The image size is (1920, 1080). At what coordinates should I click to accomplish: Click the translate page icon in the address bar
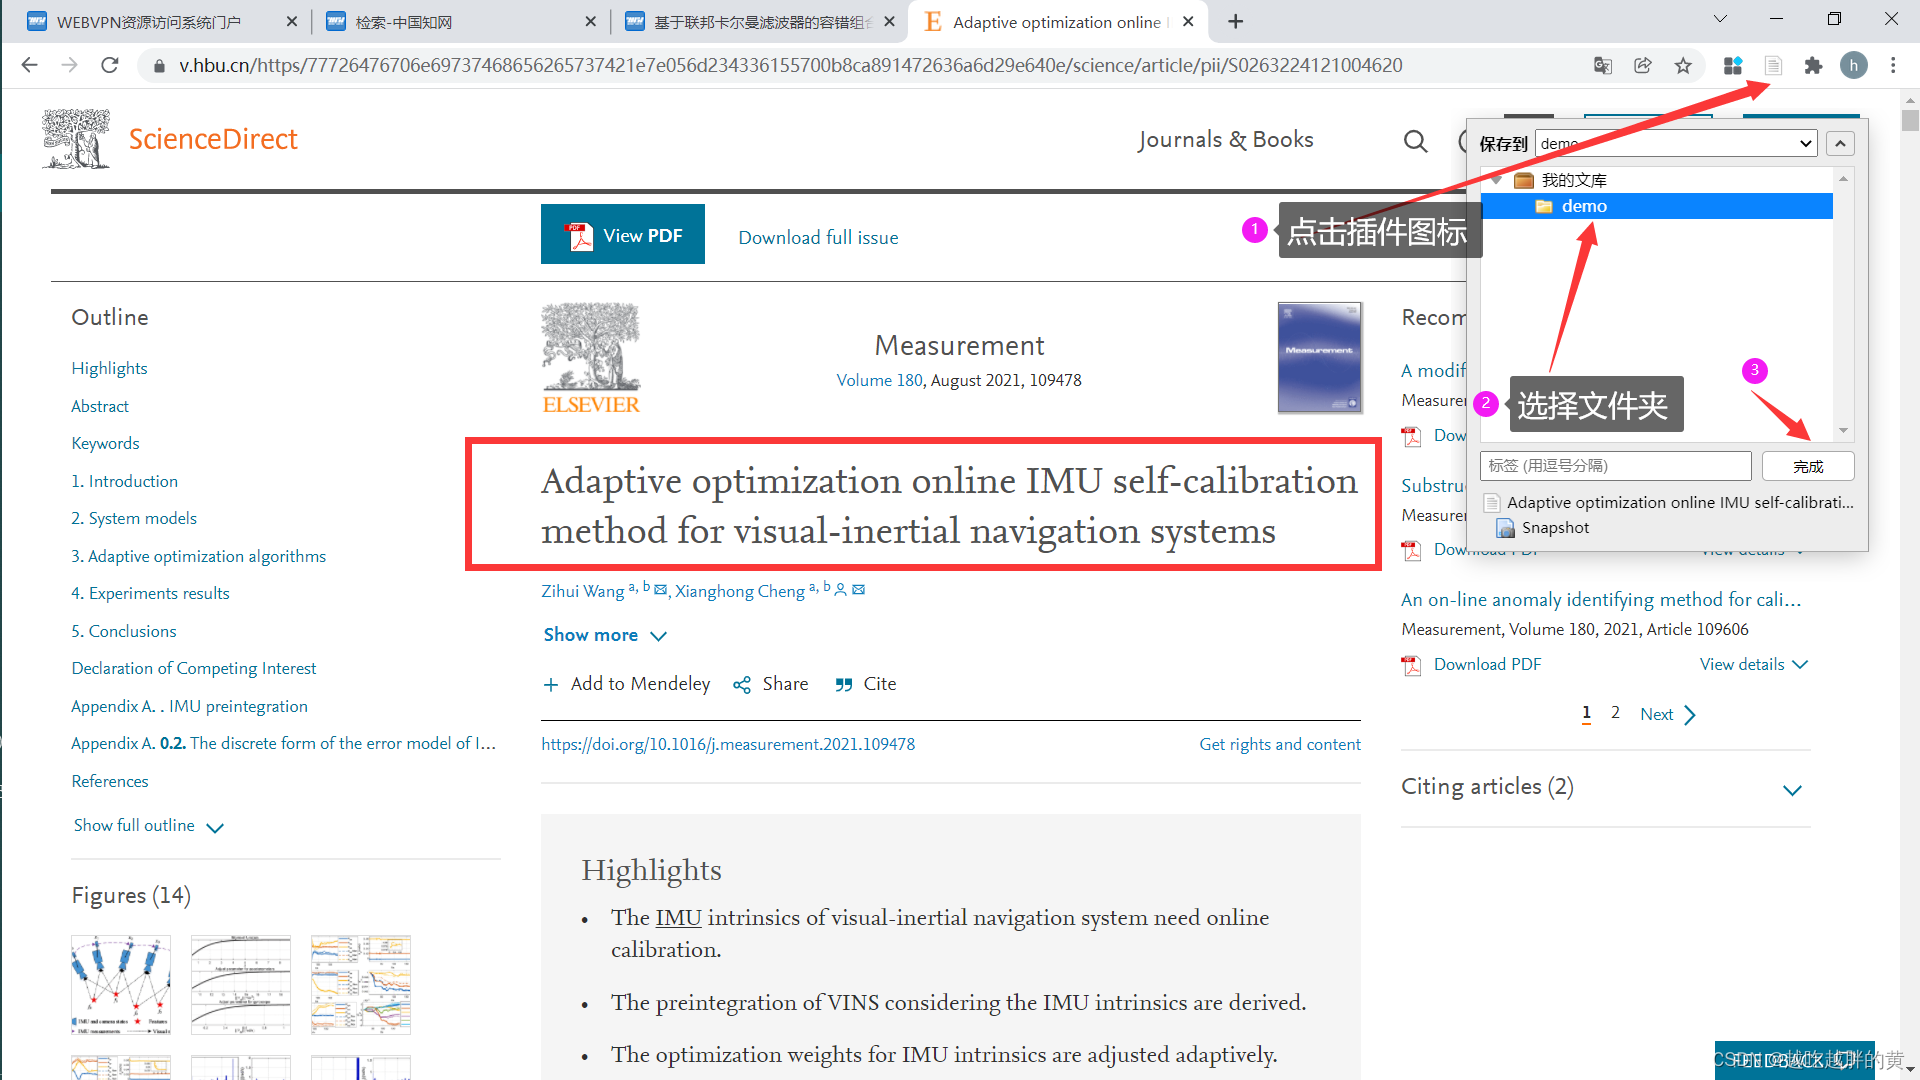[x=1603, y=66]
